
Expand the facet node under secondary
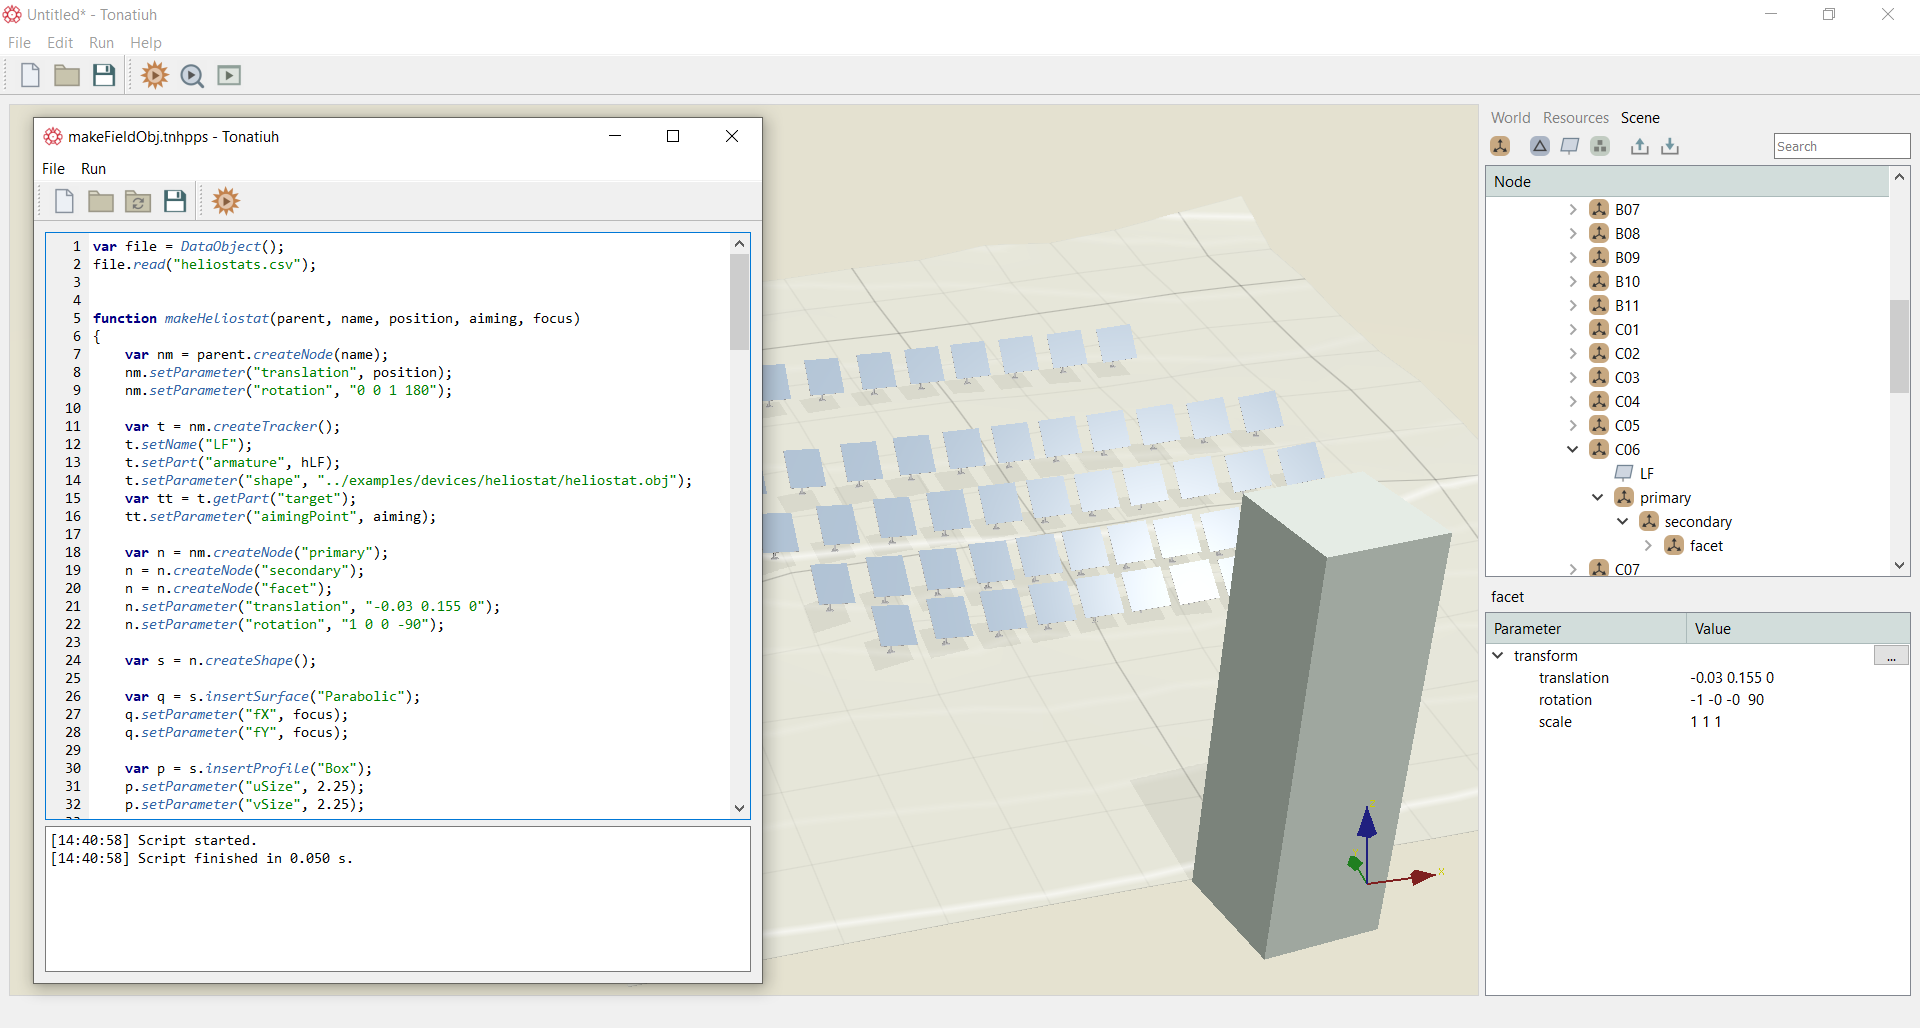[x=1648, y=545]
